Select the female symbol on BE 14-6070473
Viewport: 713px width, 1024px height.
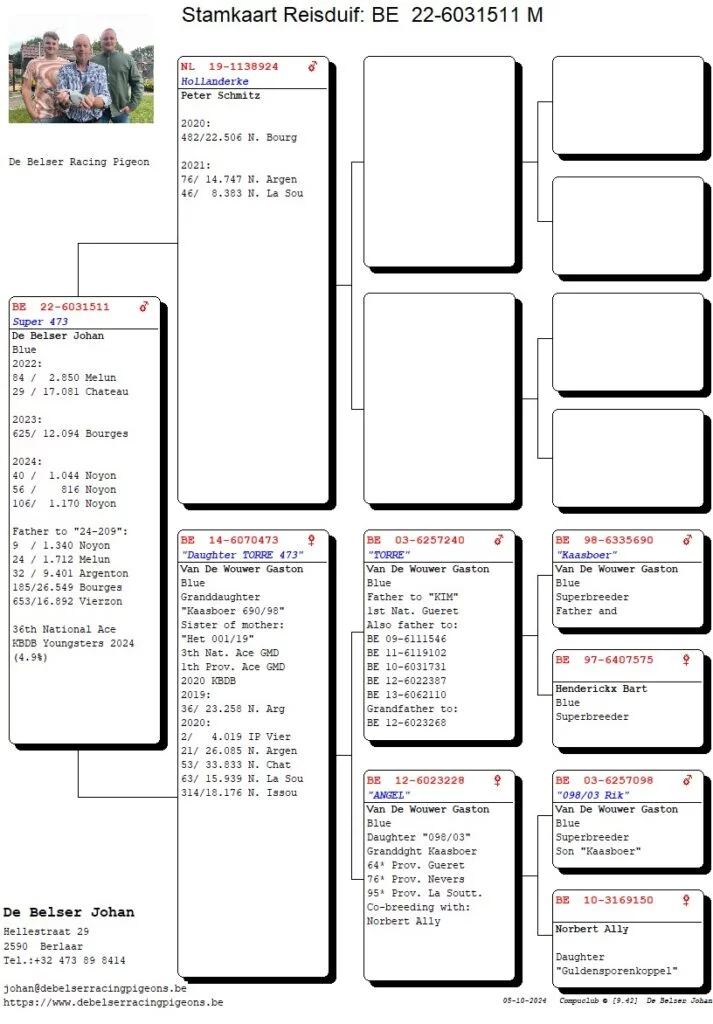point(311,540)
